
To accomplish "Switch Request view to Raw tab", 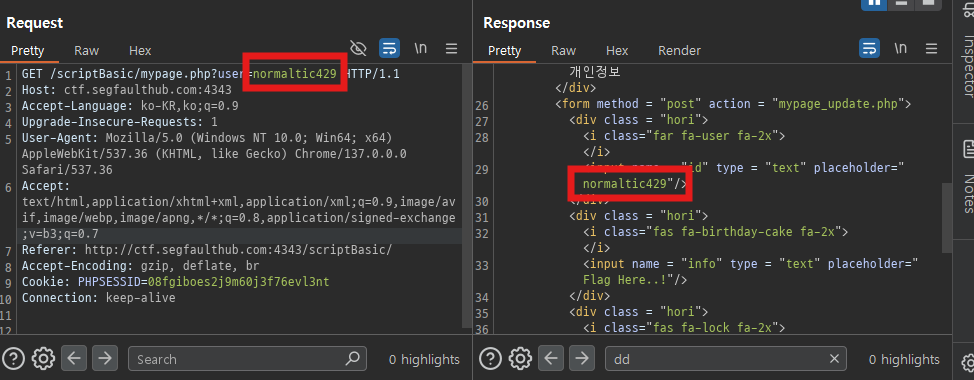I will click(x=86, y=51).
